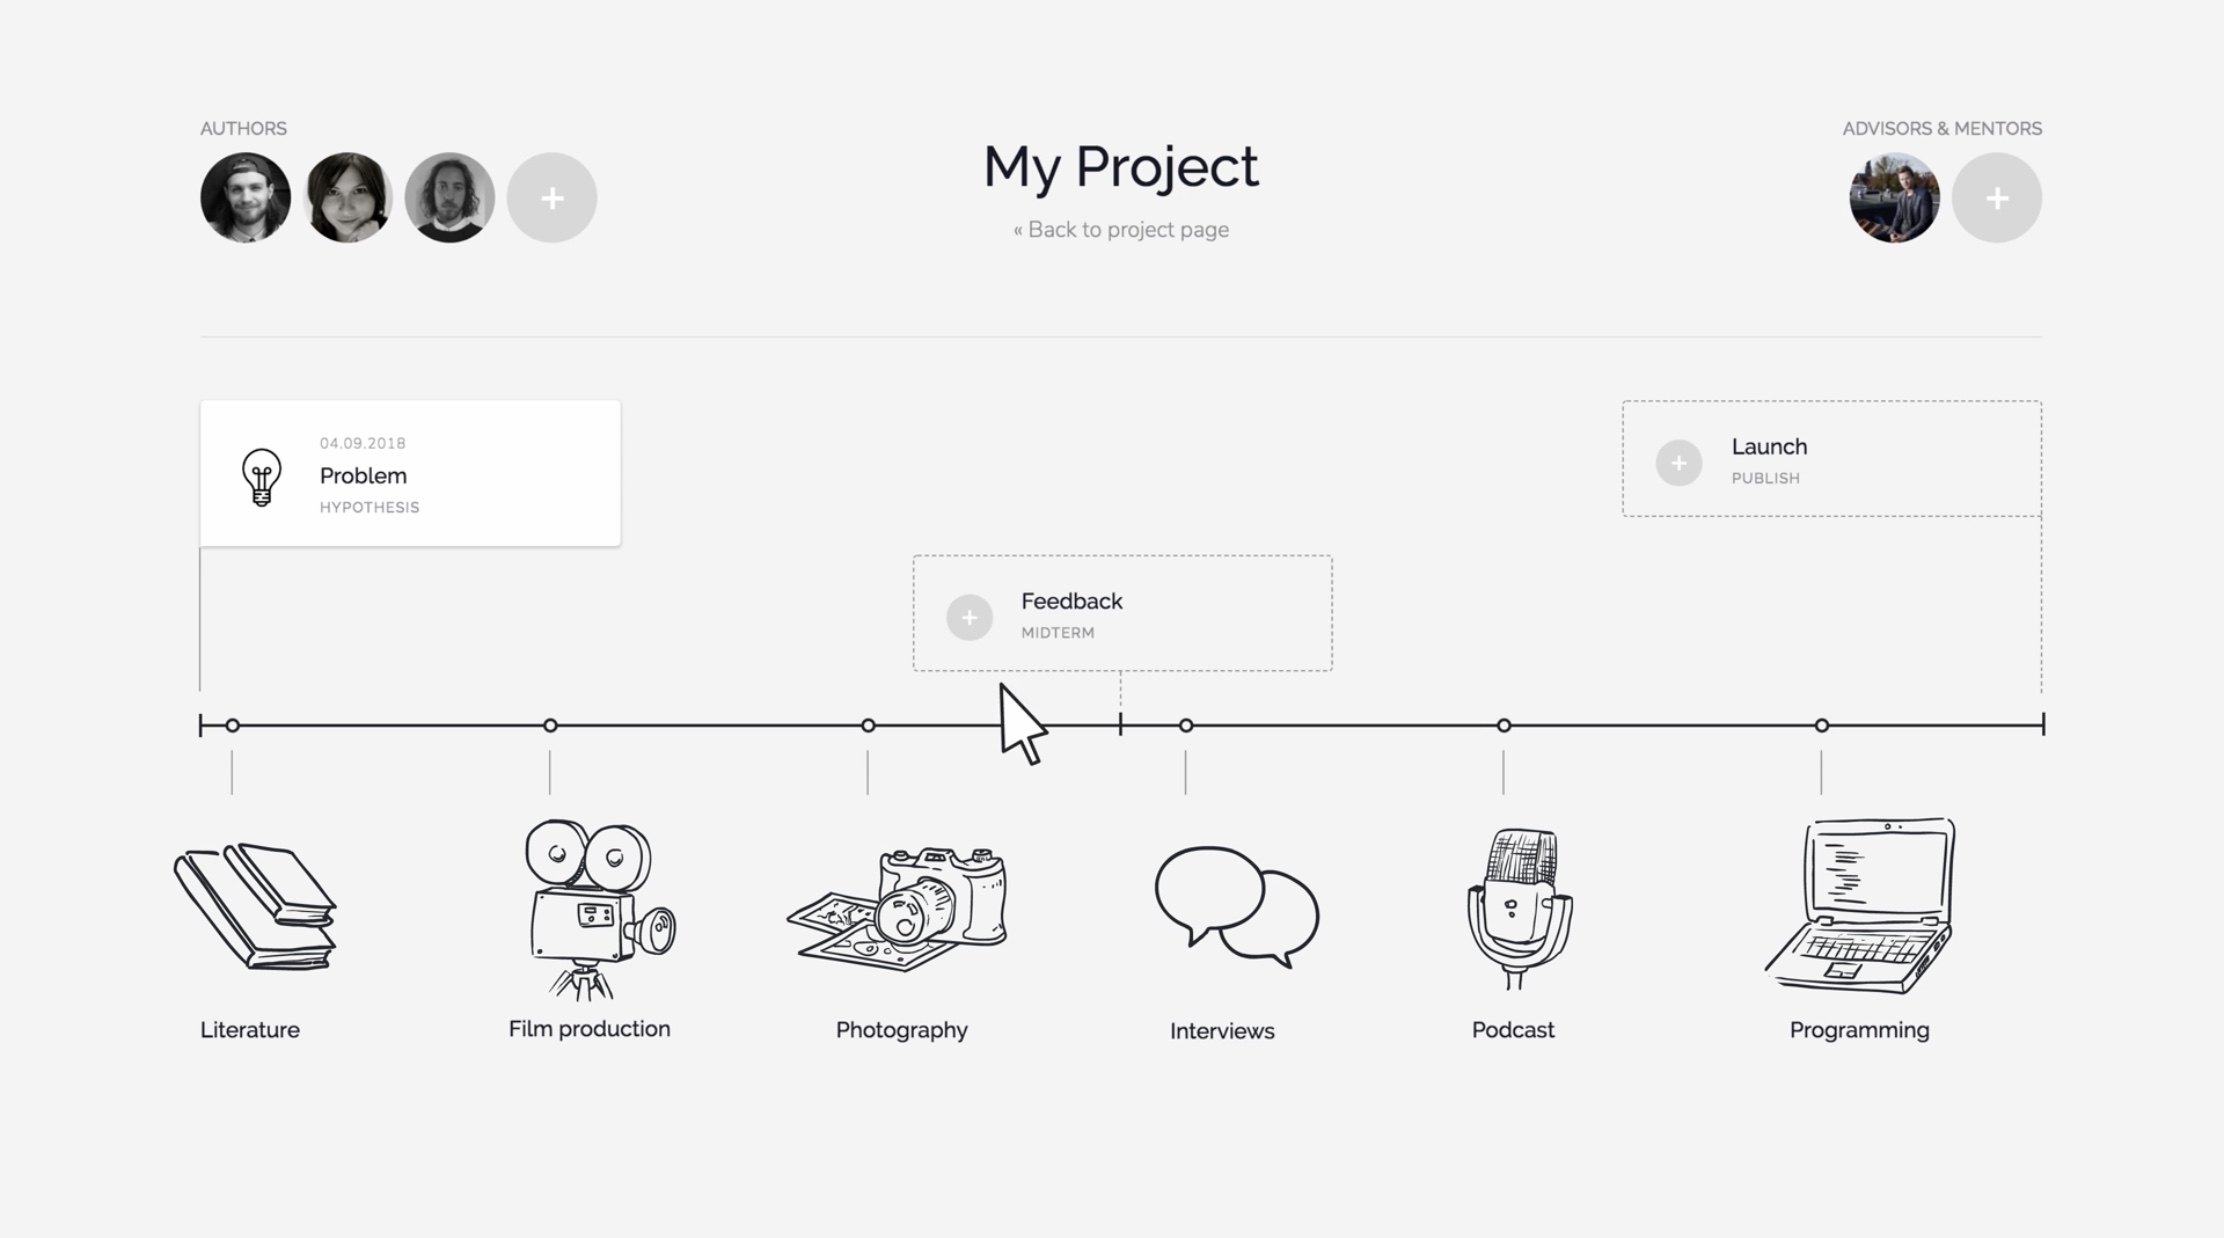Select the first author's avatar
2224x1238 pixels.
click(x=245, y=198)
